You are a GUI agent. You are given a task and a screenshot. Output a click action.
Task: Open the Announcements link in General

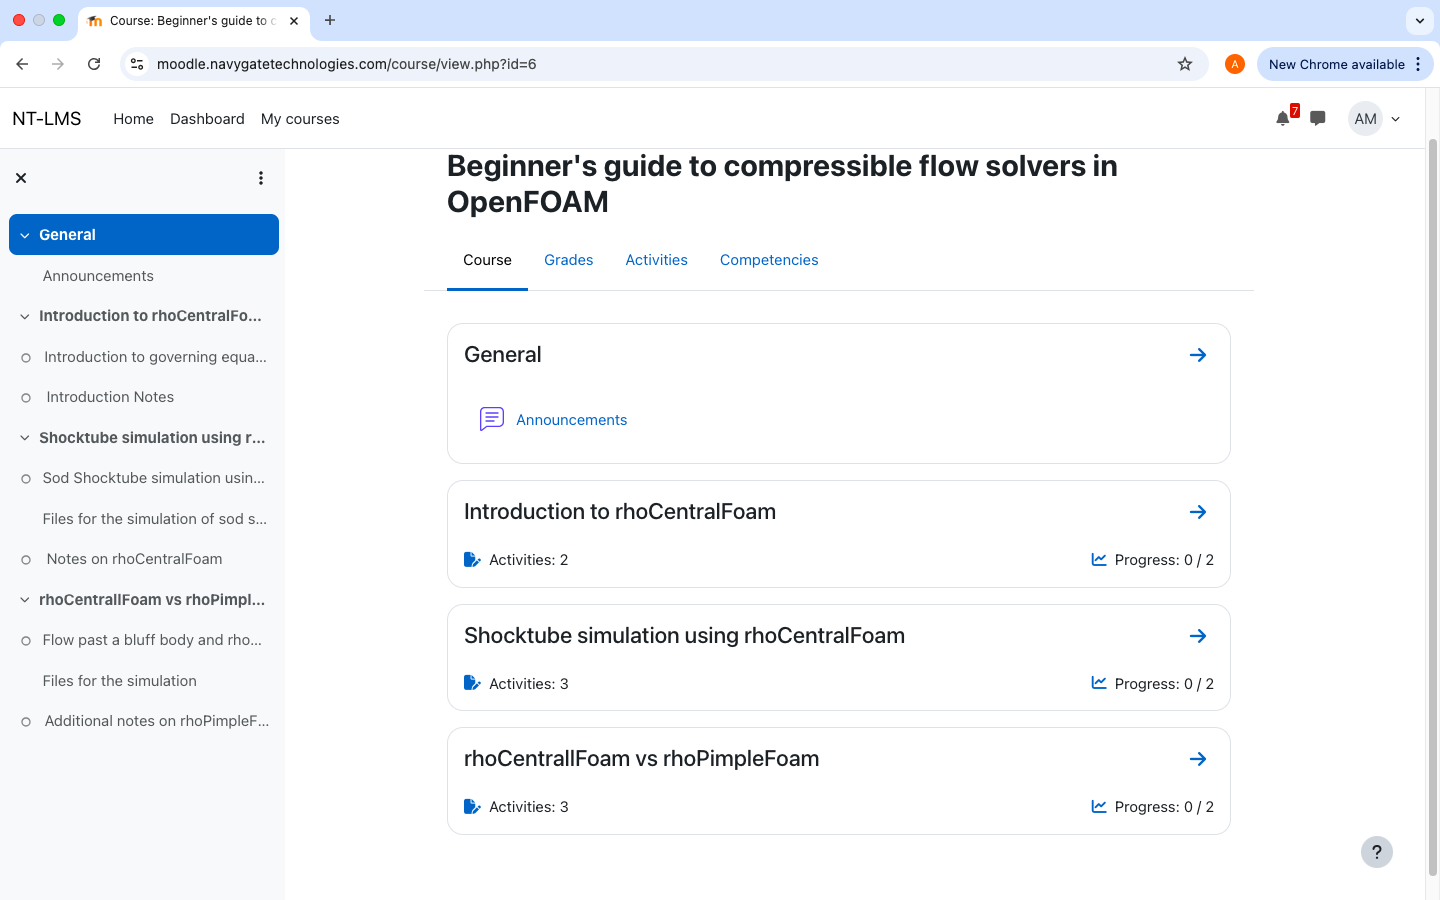click(571, 419)
